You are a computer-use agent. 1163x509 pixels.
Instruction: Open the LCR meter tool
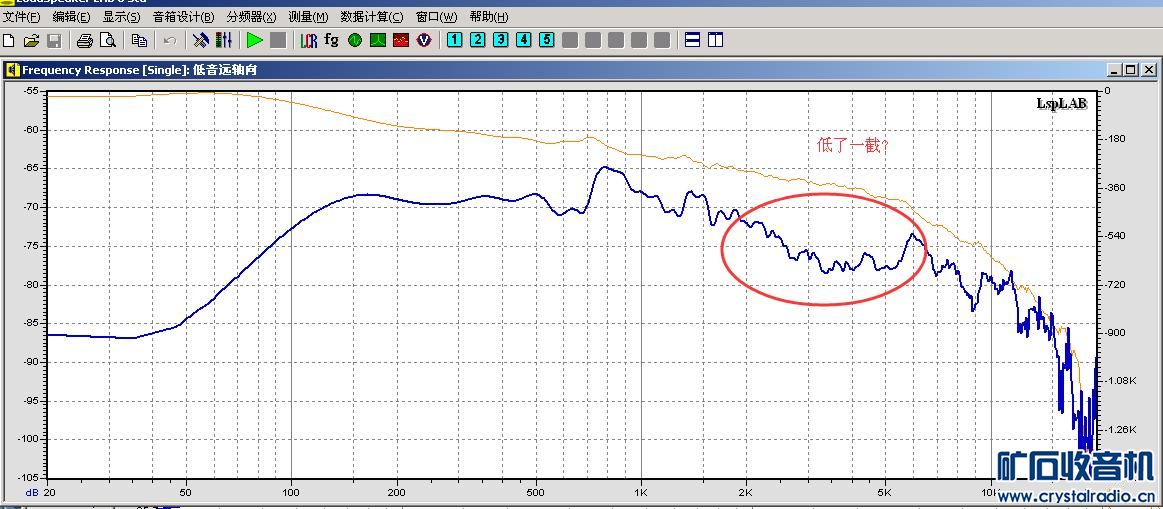tap(309, 40)
